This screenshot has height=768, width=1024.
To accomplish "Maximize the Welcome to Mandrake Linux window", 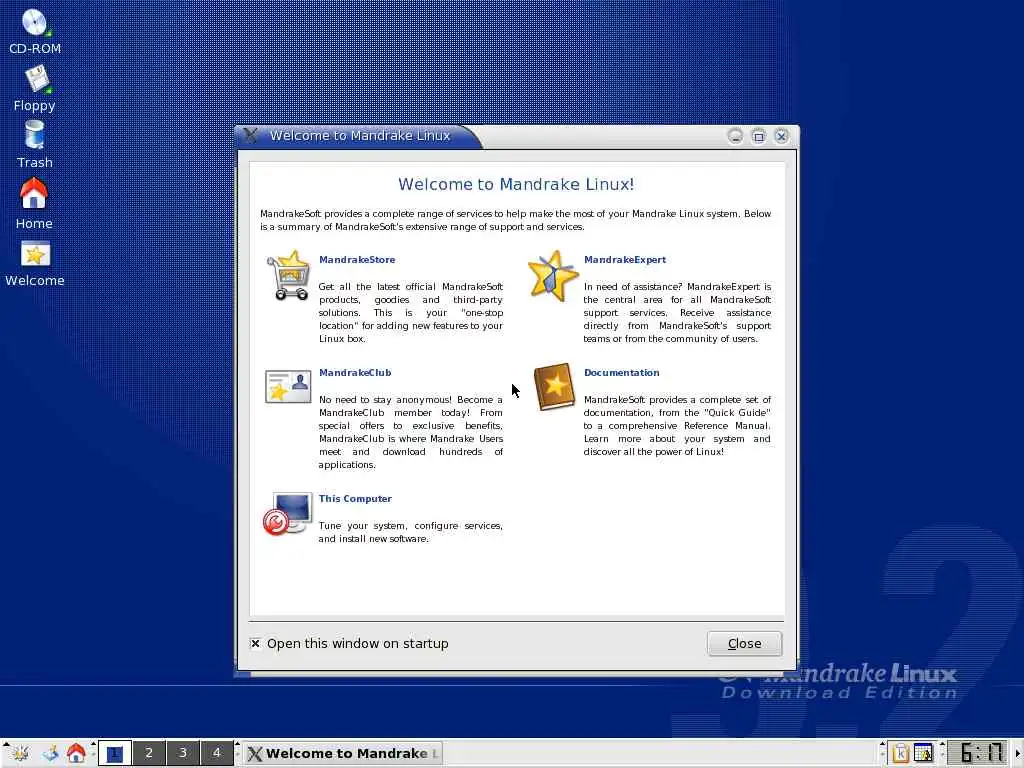I will 758,136.
